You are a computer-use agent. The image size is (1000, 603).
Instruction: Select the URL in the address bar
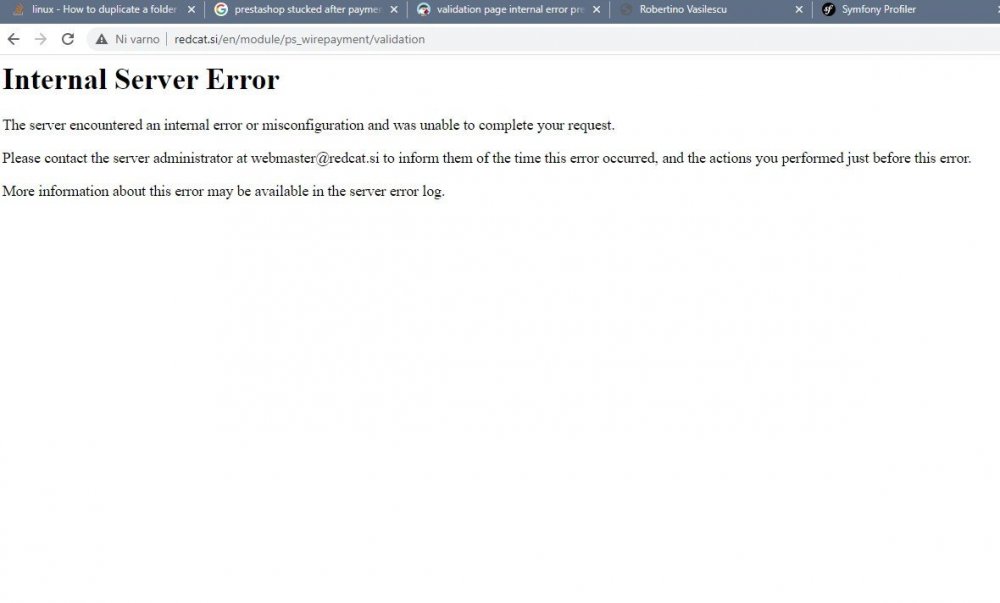[300, 39]
